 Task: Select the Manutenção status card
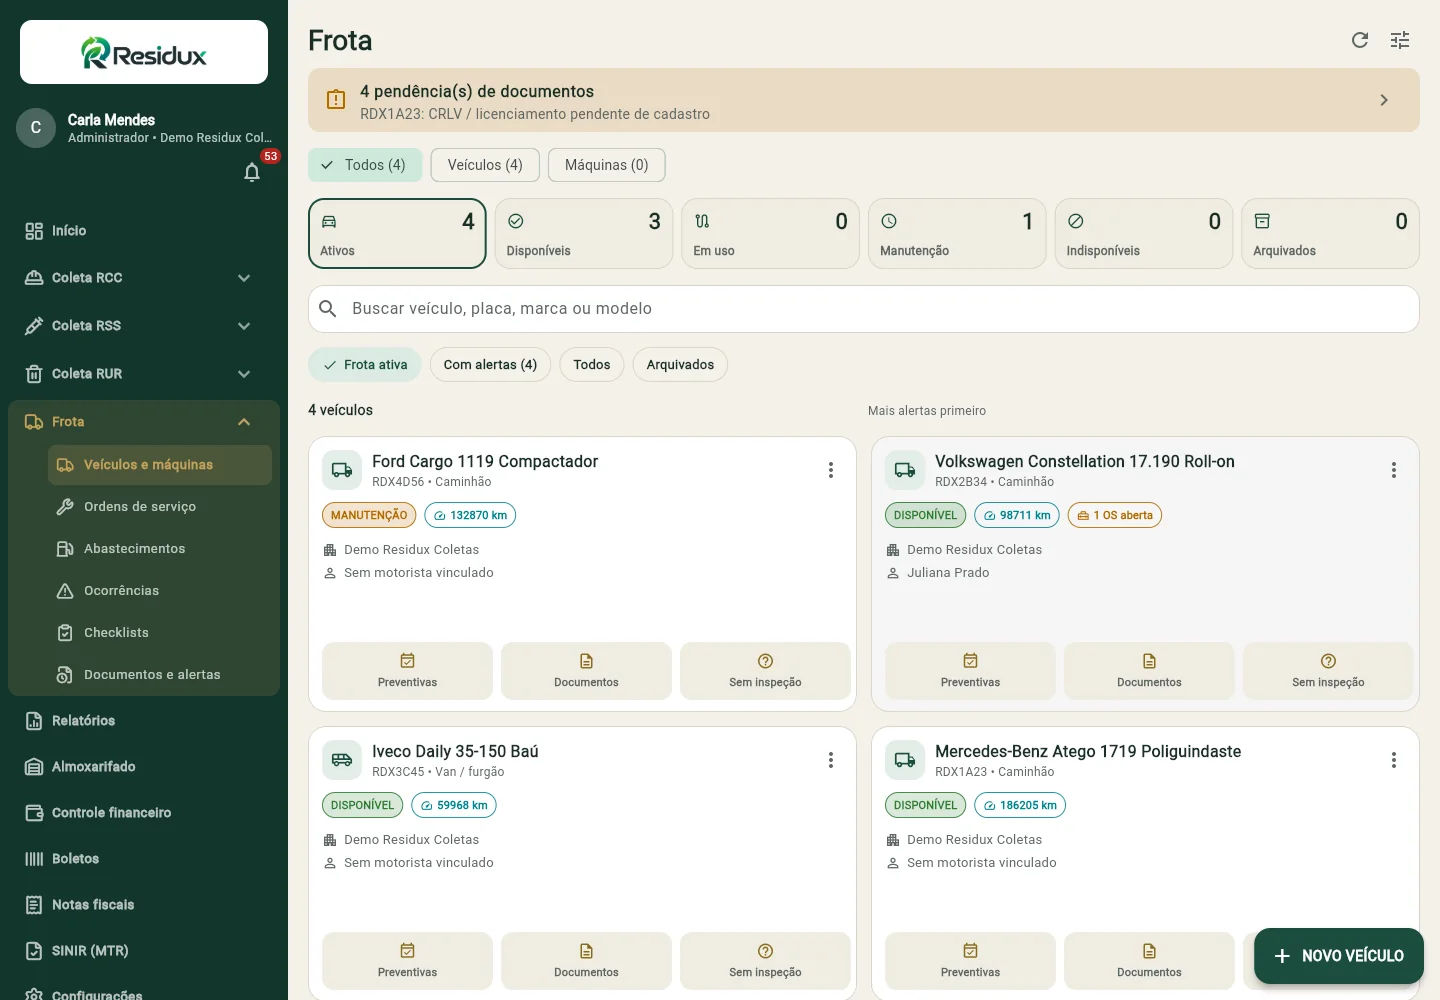957,233
